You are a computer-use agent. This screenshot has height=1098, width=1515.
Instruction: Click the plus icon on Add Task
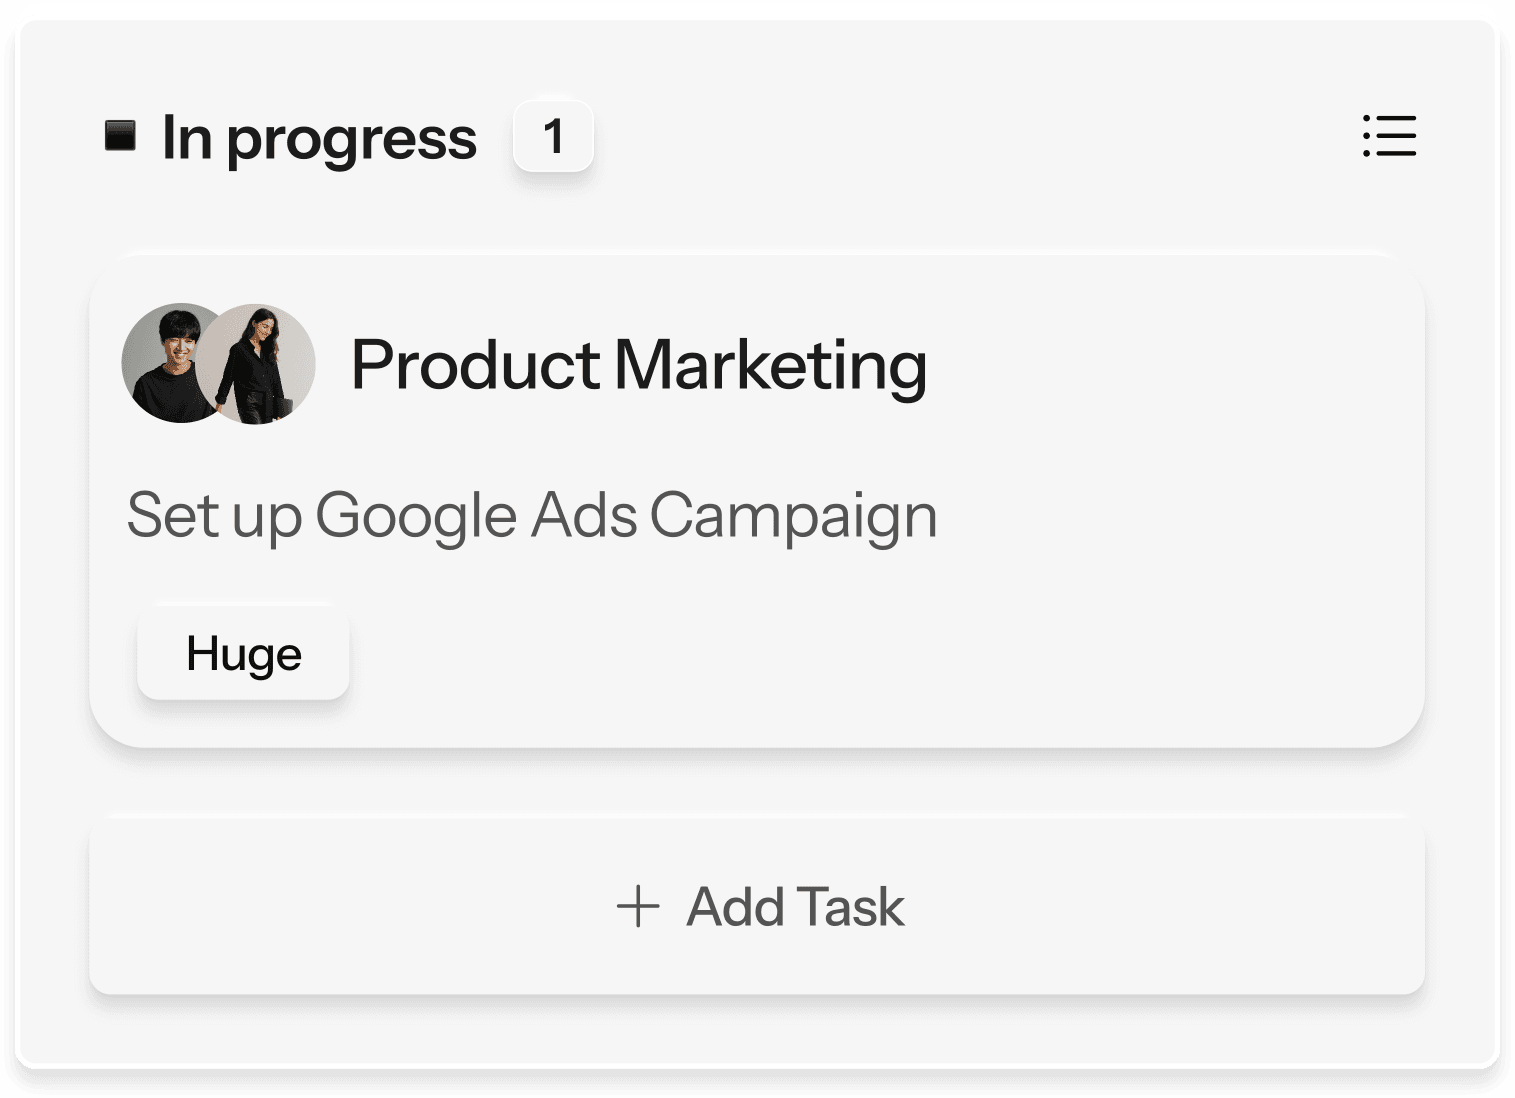coord(637,906)
